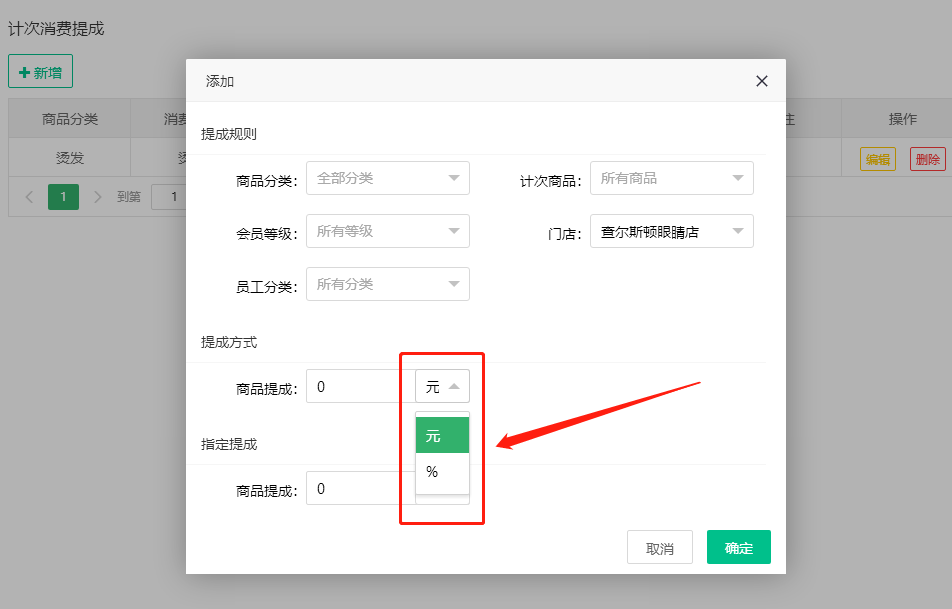Click the 商品提成 input under 提成方式
Image resolution: width=952 pixels, height=609 pixels.
click(360, 387)
